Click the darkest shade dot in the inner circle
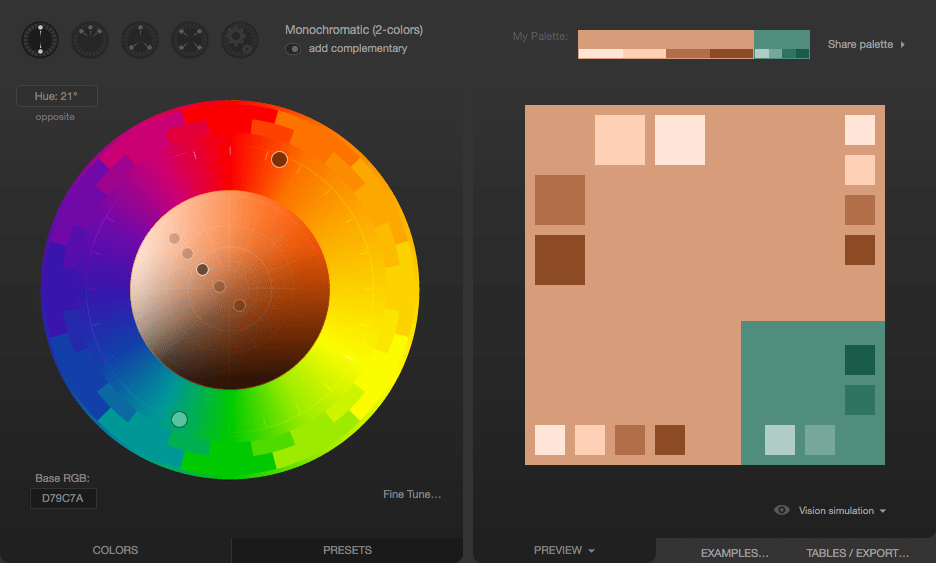The height and width of the screenshot is (563, 936). (x=202, y=269)
